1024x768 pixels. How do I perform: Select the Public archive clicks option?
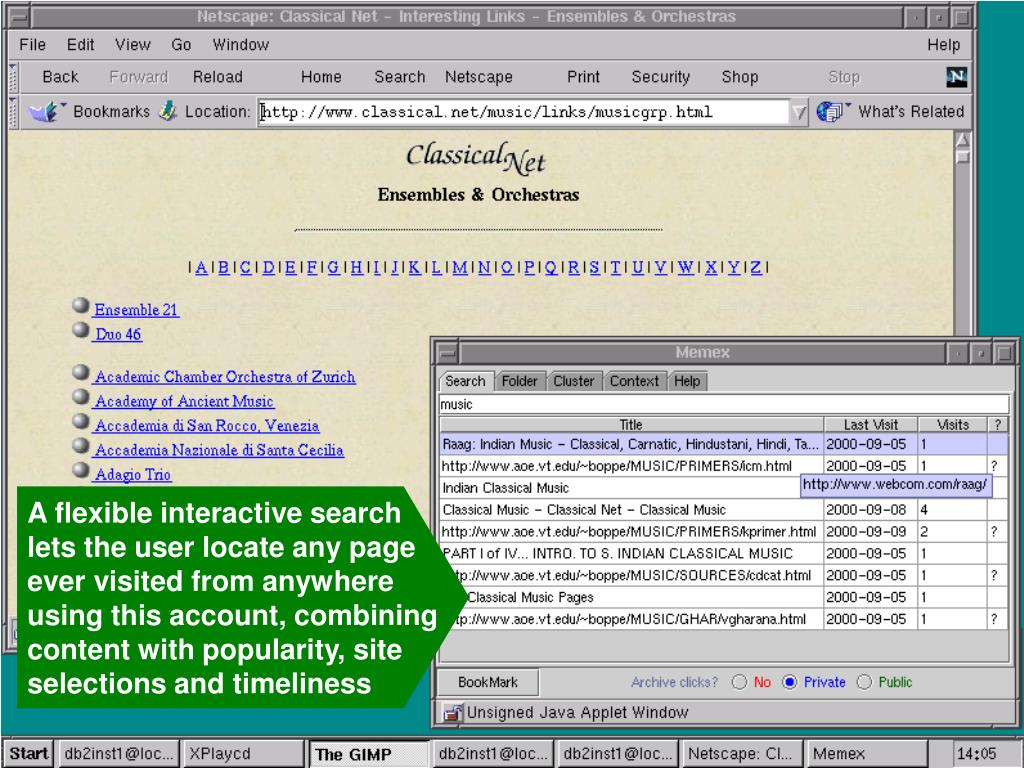tap(864, 682)
